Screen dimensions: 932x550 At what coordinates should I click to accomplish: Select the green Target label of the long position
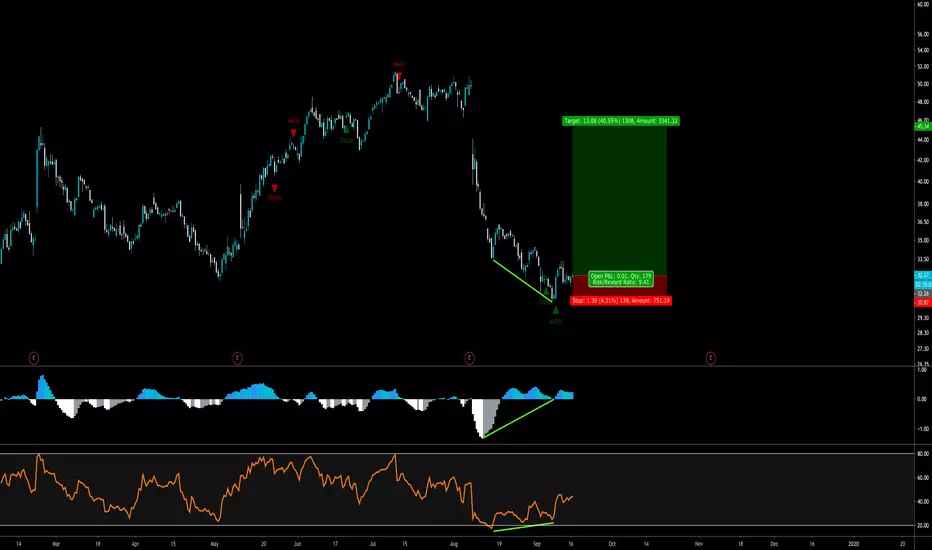[x=621, y=121]
